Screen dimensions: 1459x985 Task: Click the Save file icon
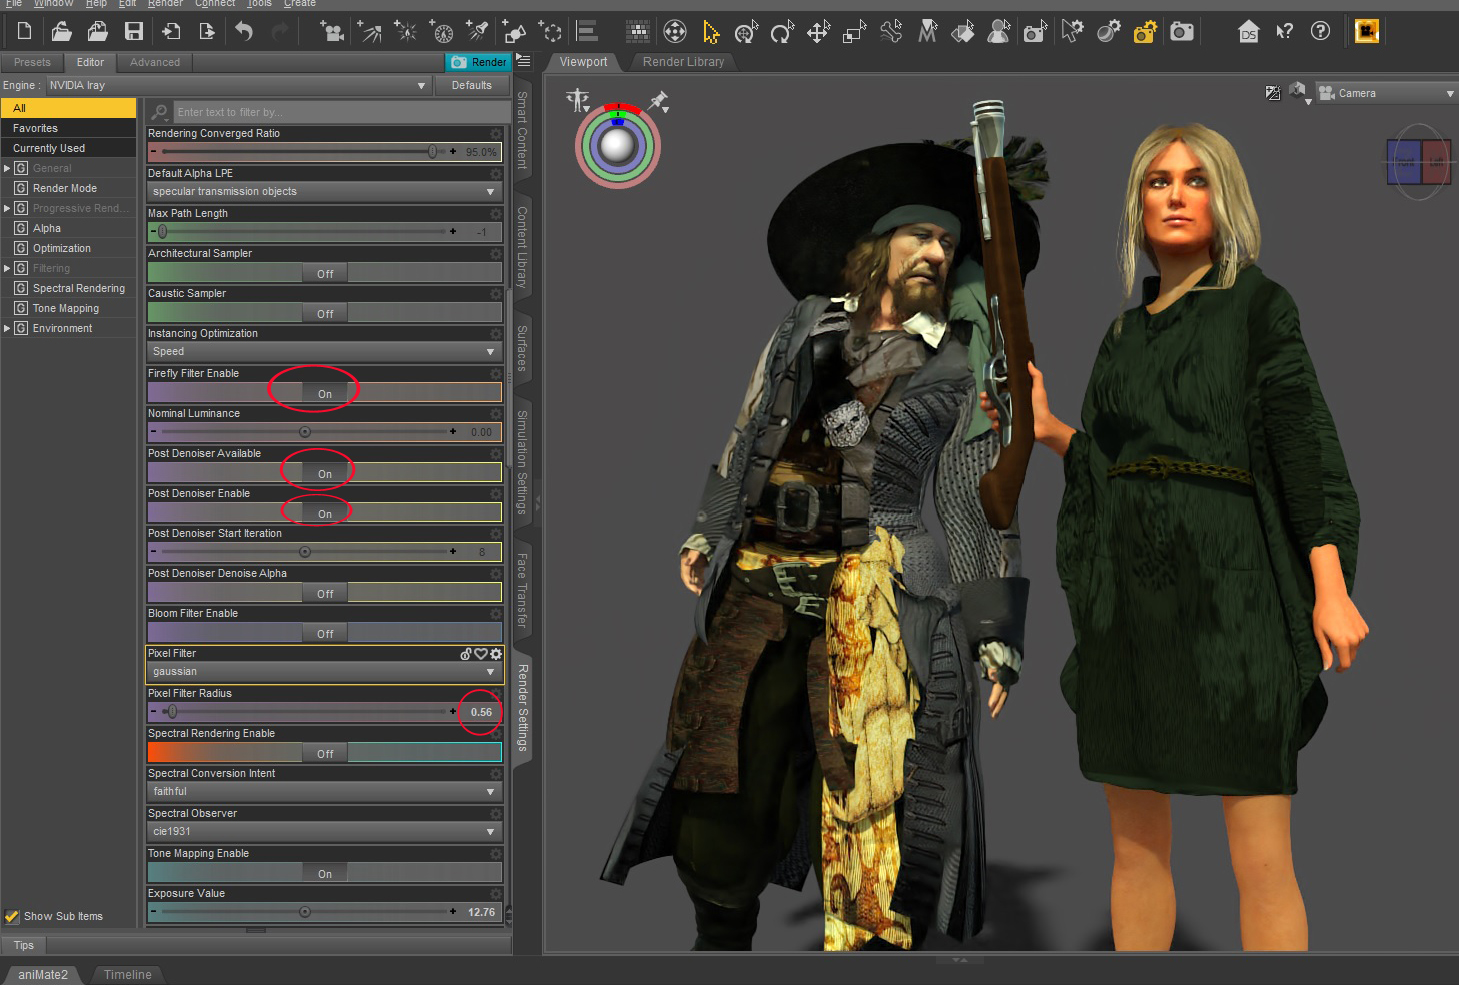[x=134, y=32]
